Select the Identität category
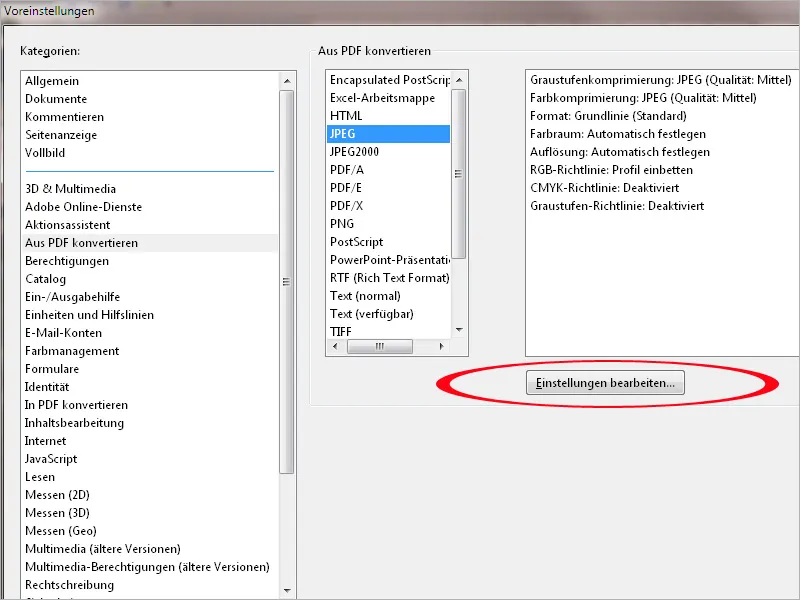The image size is (800, 600). [46, 387]
